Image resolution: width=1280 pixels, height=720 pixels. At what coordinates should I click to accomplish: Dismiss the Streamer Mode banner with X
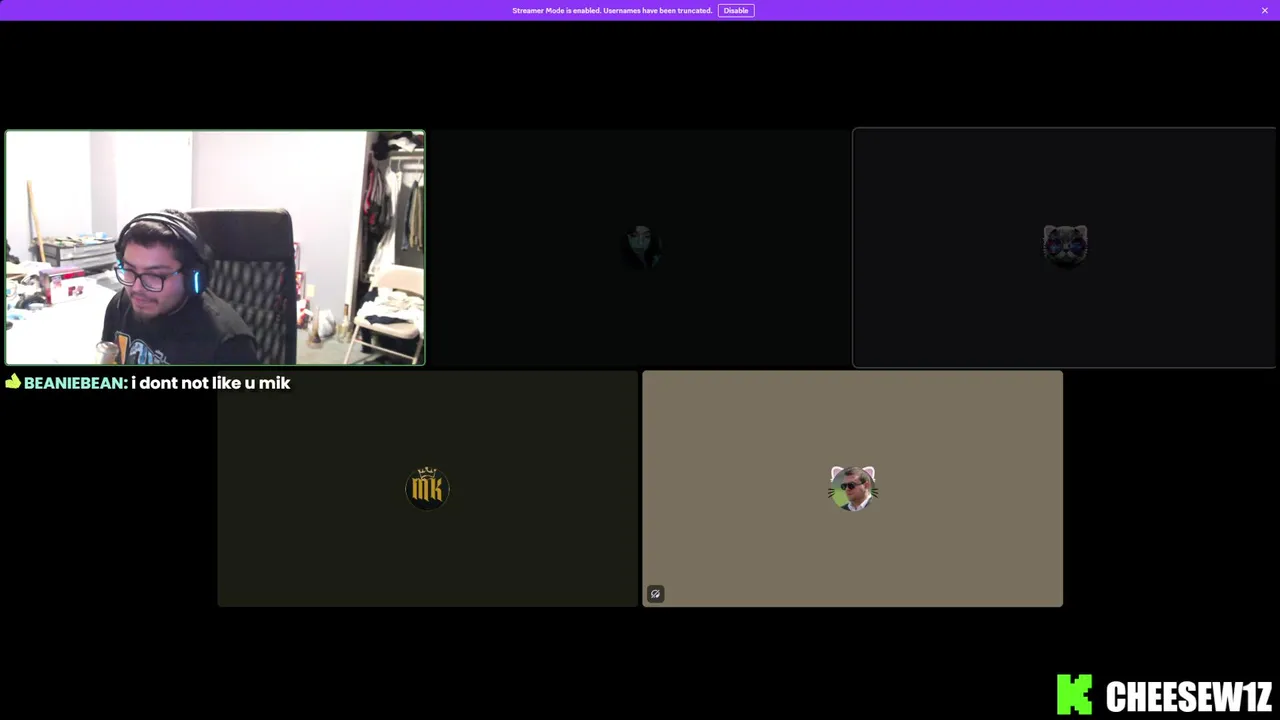pyautogui.click(x=1265, y=10)
